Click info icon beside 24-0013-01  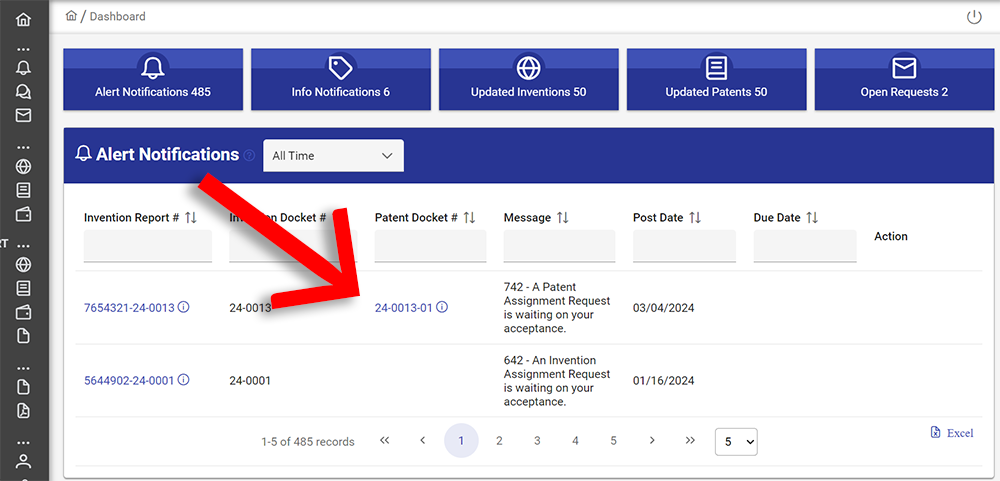442,307
